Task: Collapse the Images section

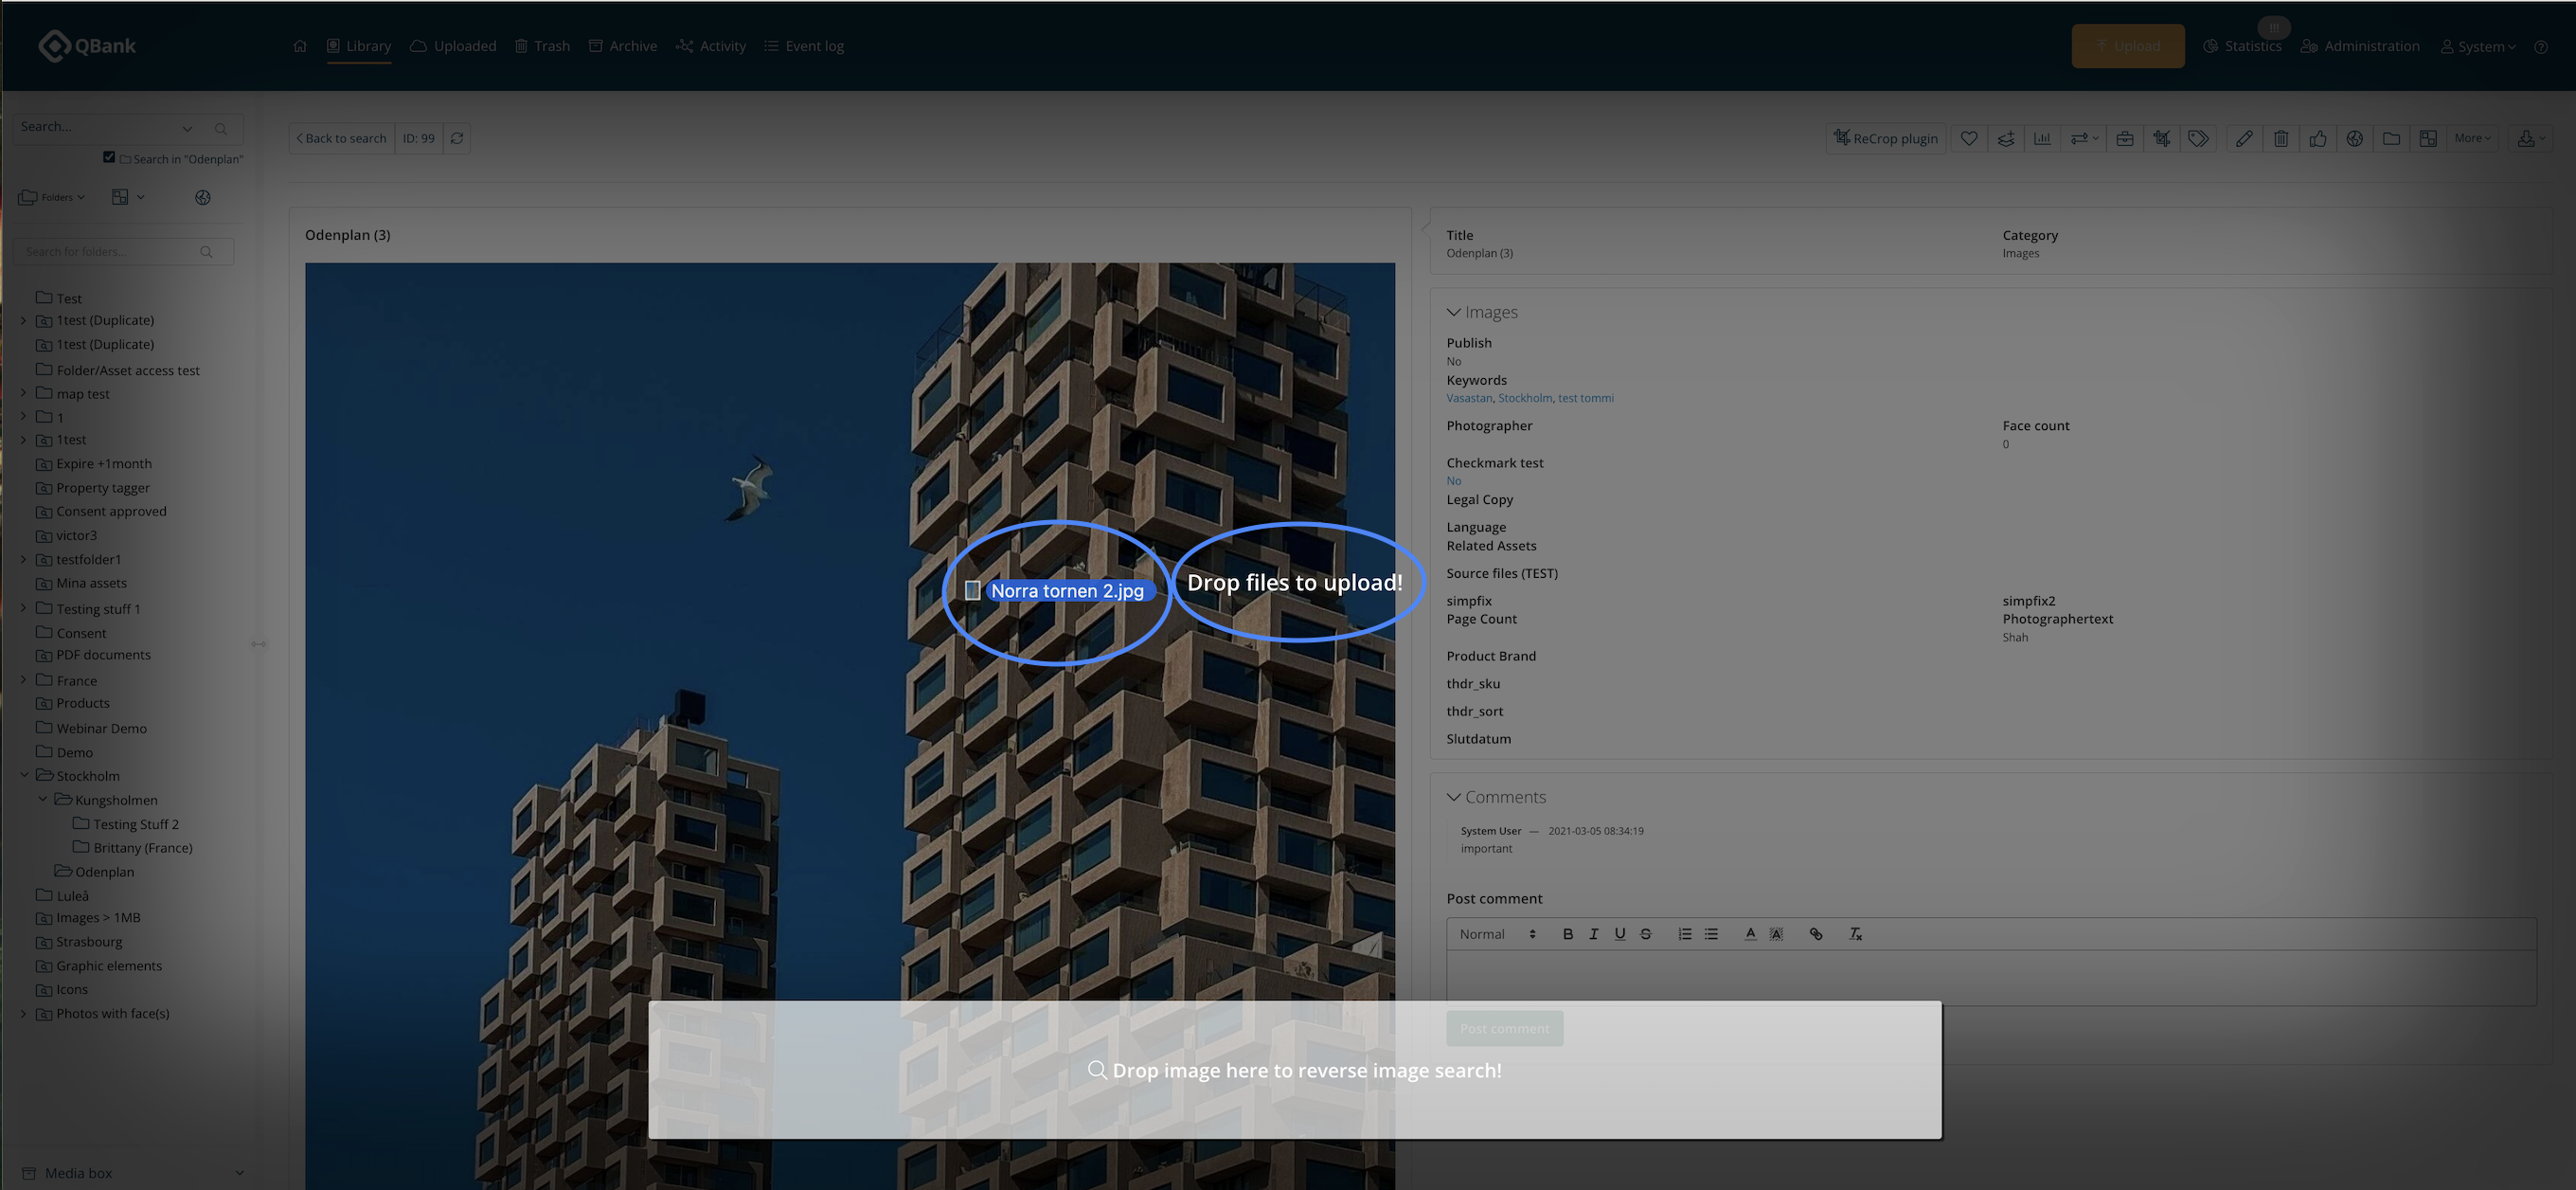Action: click(1453, 313)
